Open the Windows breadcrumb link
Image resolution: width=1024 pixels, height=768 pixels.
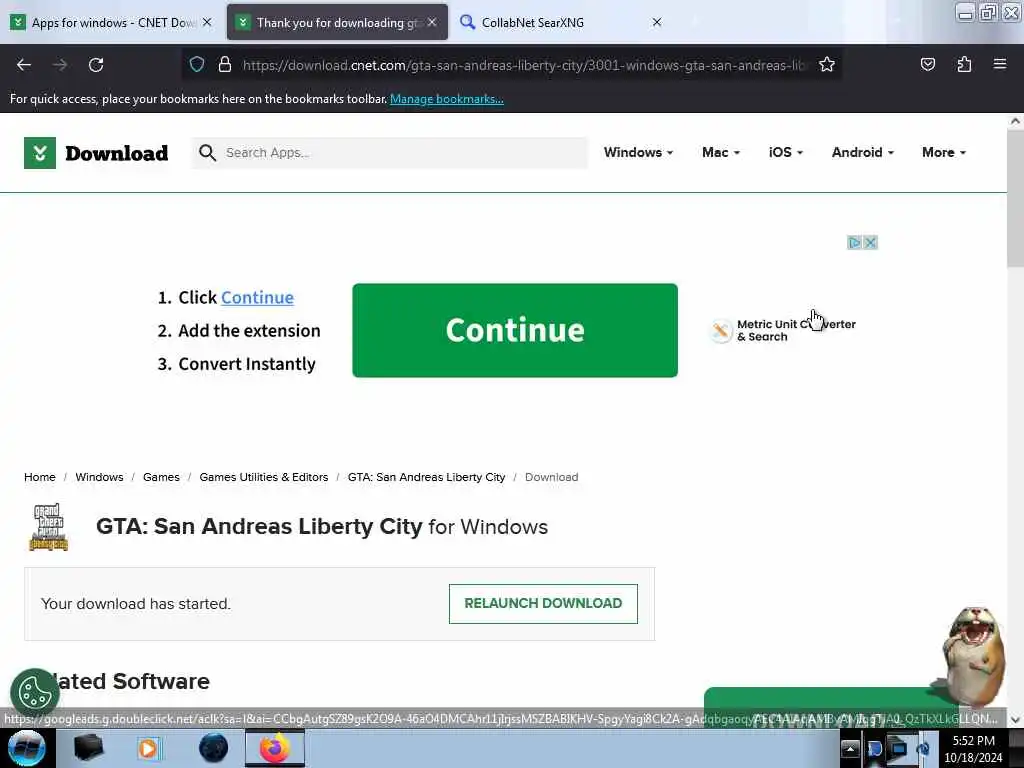99,477
